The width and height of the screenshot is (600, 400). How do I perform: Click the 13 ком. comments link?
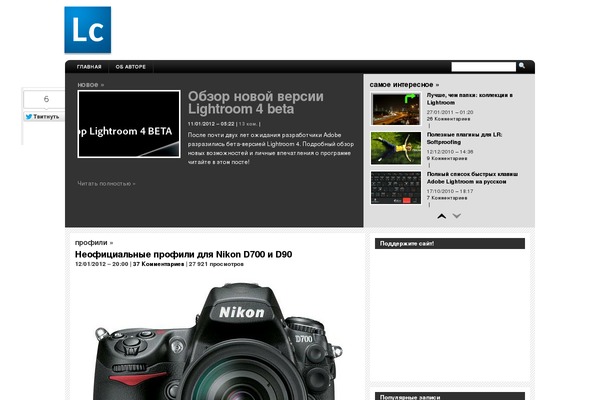(x=248, y=124)
